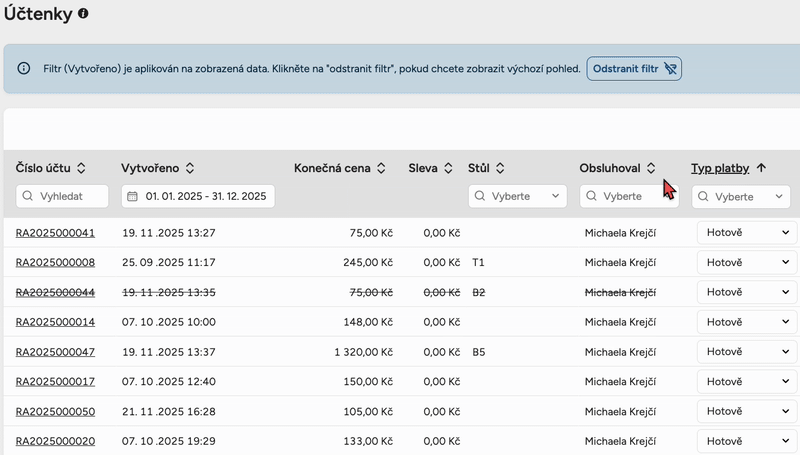Open cancelled receipt RA2025000044
This screenshot has width=800, height=455.
pos(55,292)
